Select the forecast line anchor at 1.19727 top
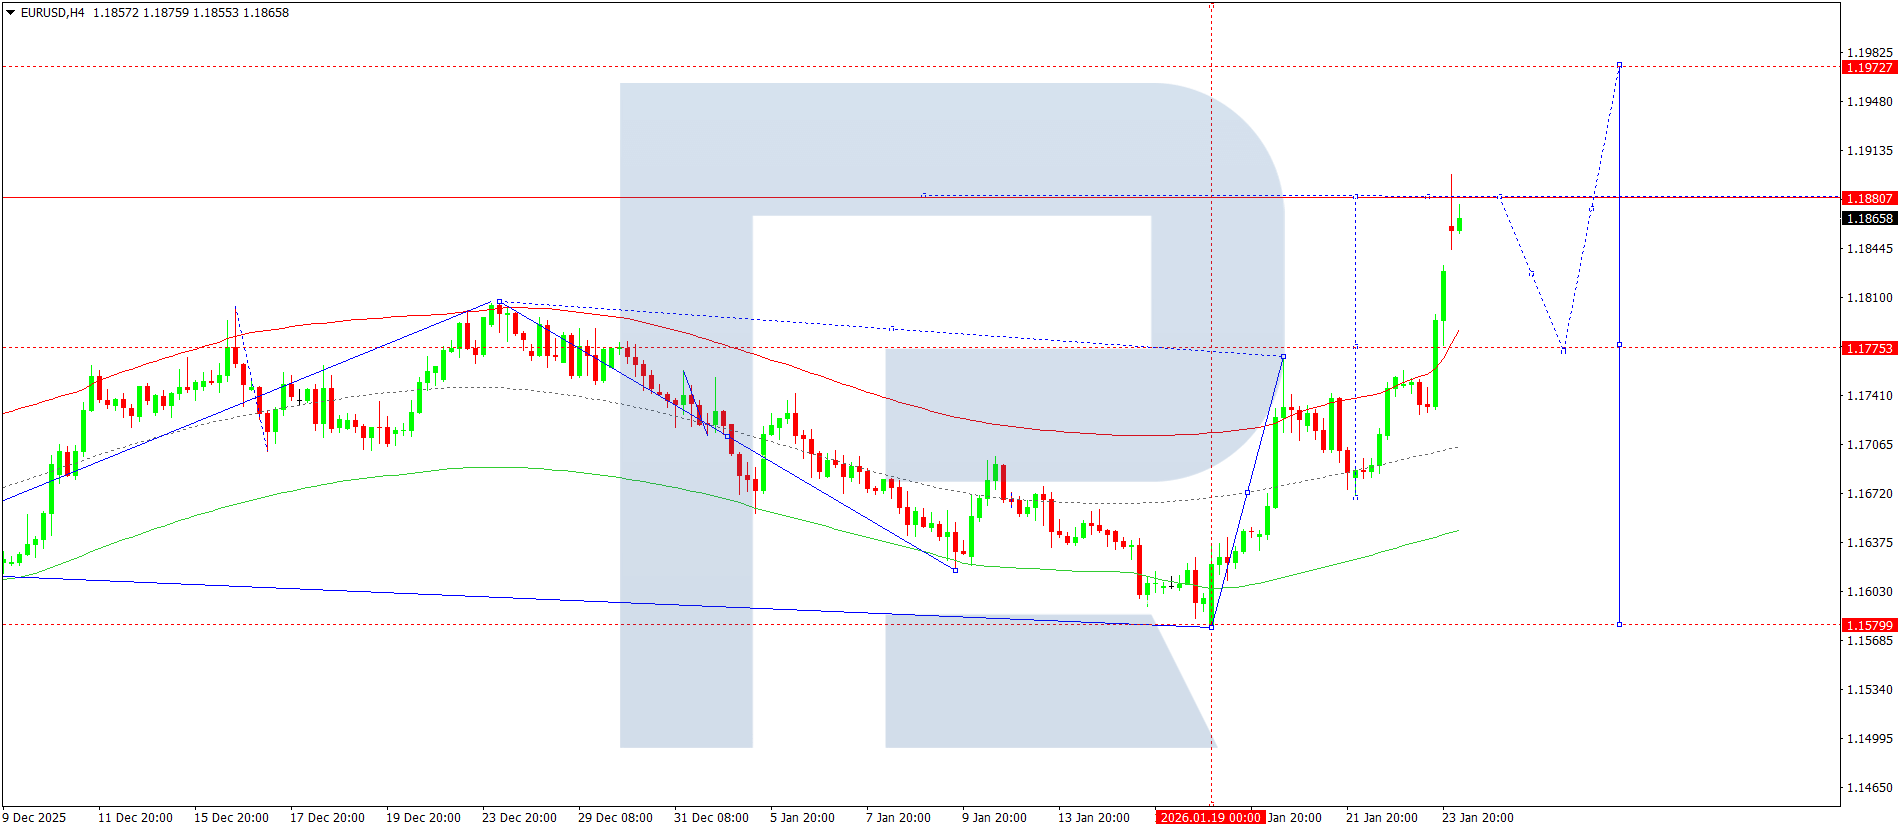This screenshot has width=1904, height=830. (x=1619, y=65)
